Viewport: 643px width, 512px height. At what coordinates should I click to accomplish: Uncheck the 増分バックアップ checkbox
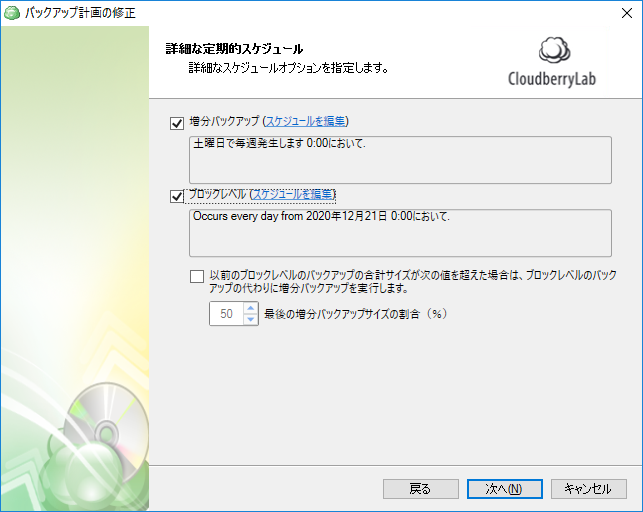point(177,123)
